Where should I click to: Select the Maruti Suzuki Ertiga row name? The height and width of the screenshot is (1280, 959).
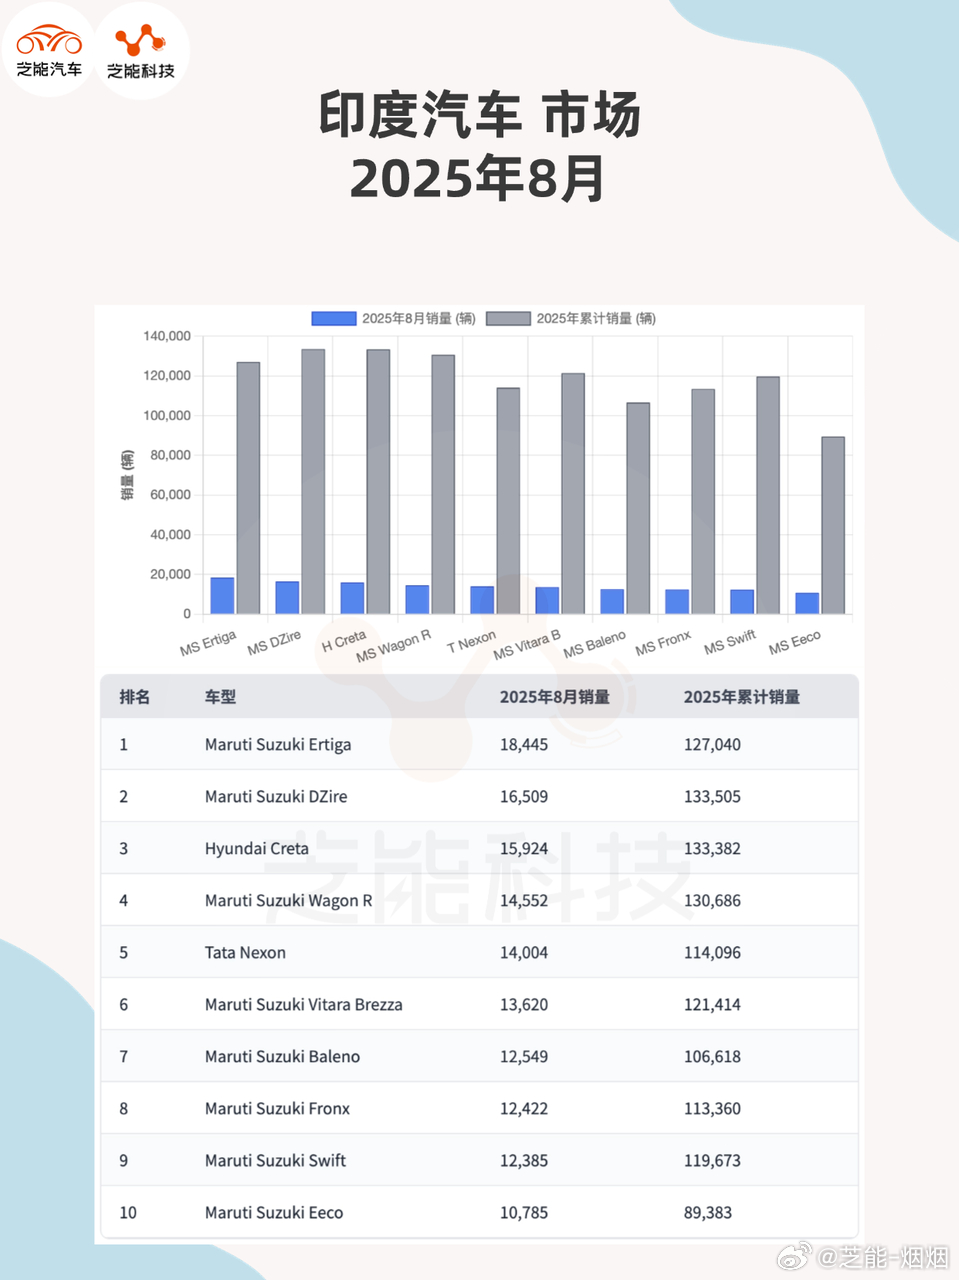click(x=278, y=745)
